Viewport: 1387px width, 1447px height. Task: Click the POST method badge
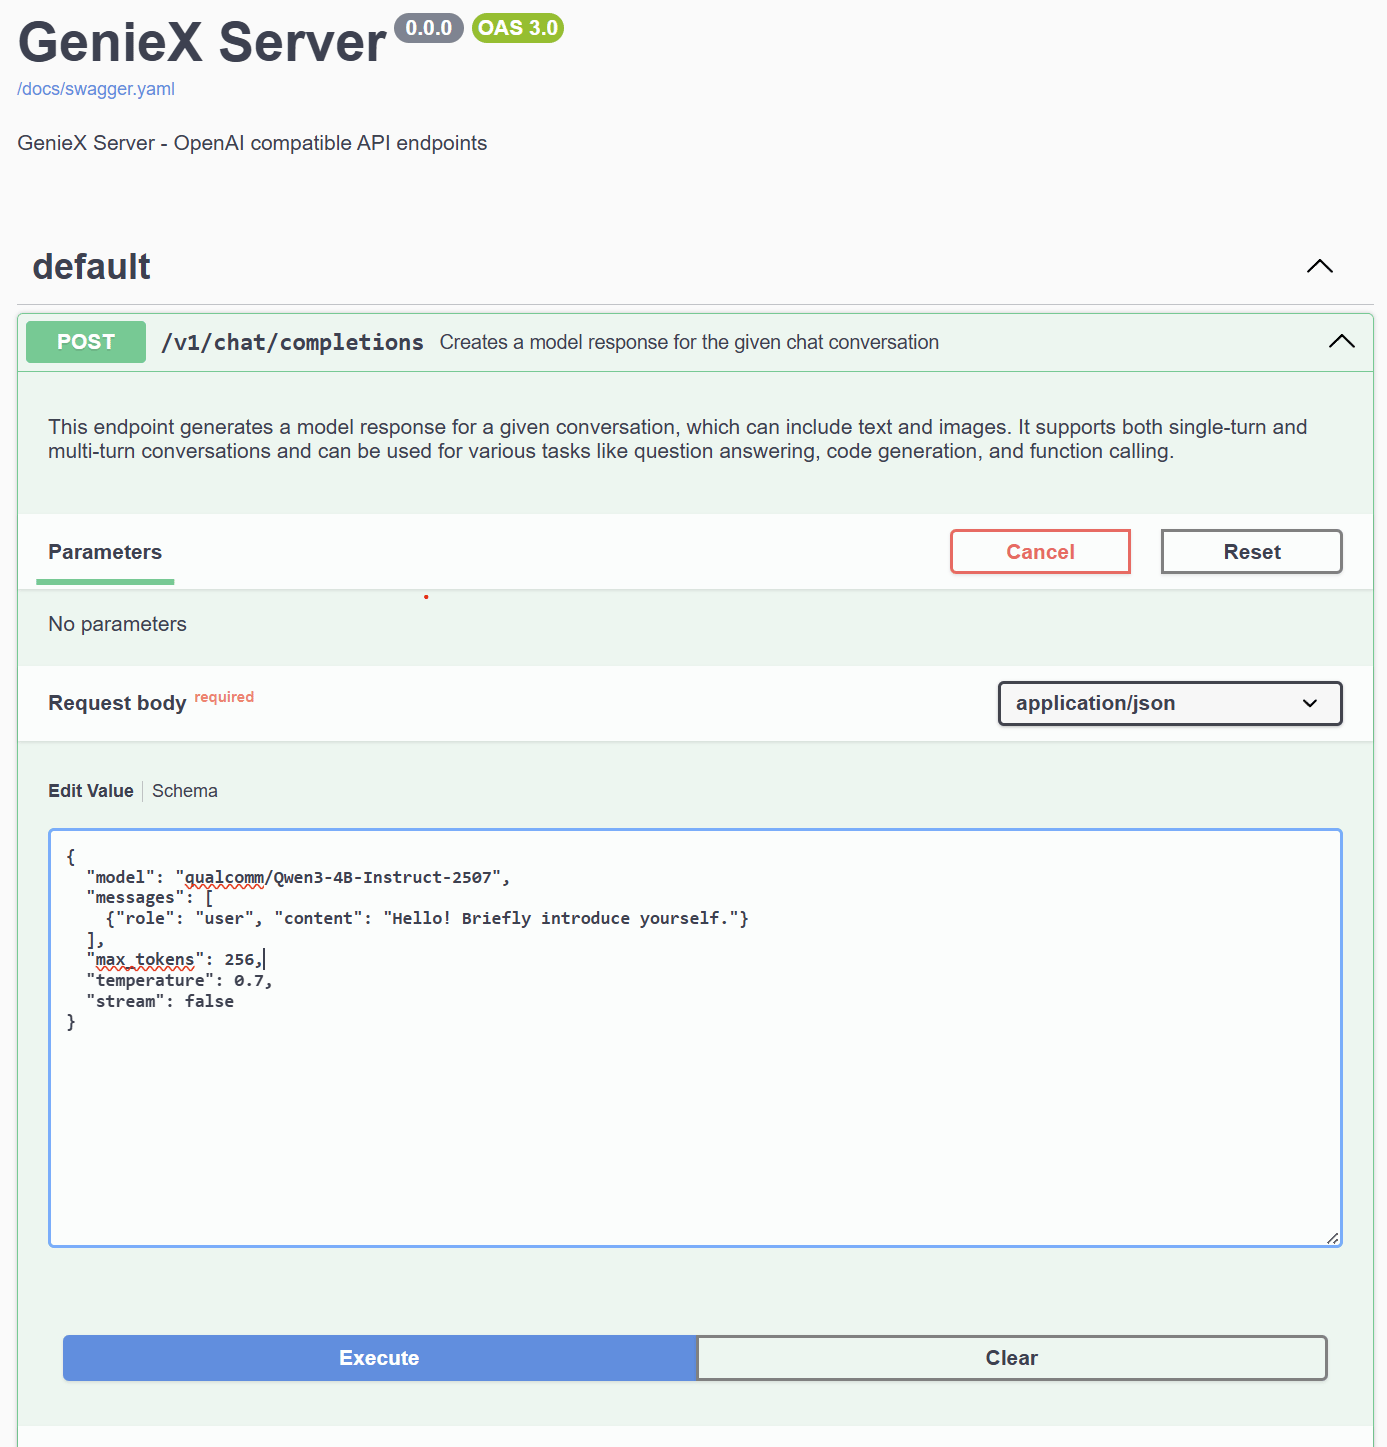86,342
